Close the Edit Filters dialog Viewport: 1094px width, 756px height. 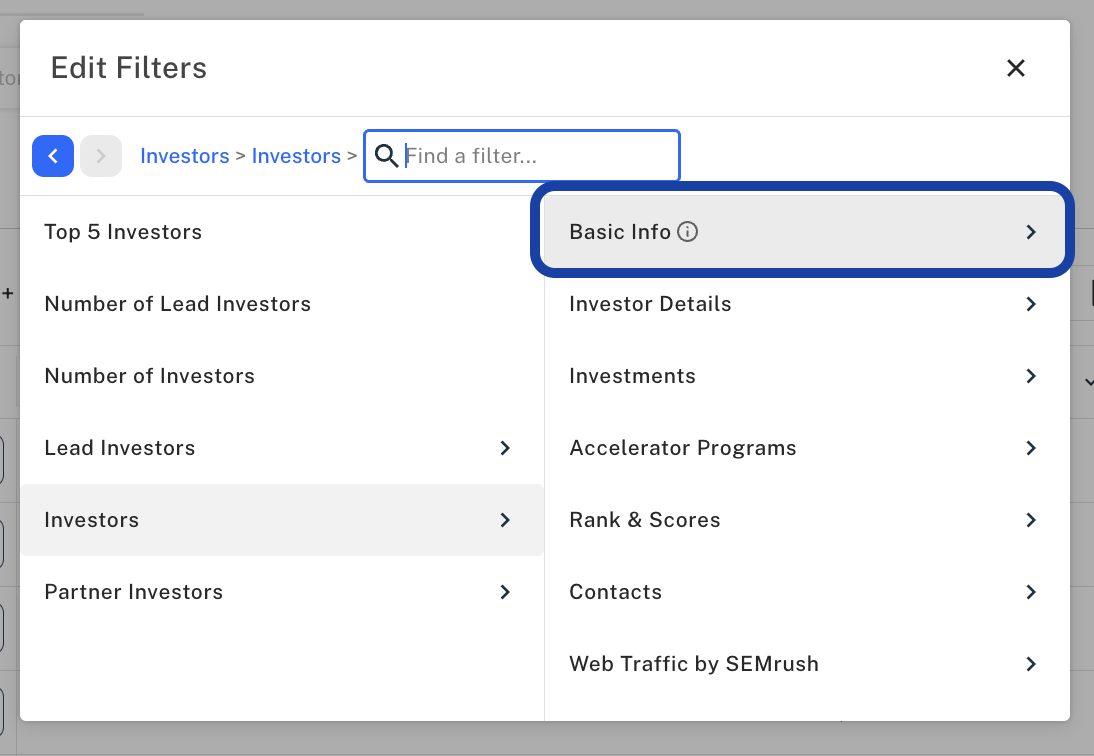pos(1016,68)
